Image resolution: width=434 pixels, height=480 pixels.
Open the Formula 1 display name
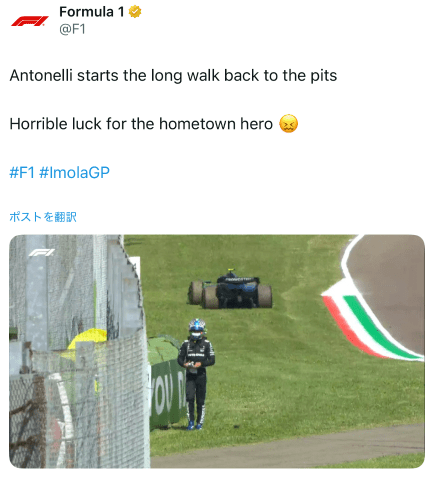(x=92, y=12)
